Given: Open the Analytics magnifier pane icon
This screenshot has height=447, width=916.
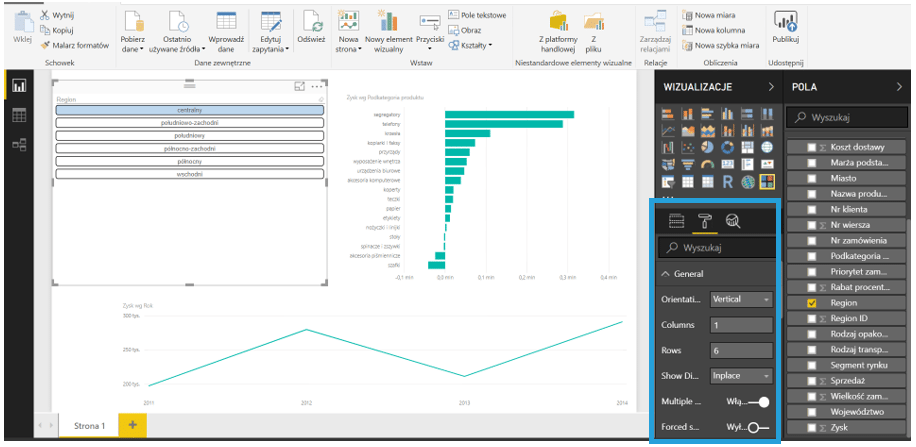Looking at the screenshot, I should [x=732, y=221].
